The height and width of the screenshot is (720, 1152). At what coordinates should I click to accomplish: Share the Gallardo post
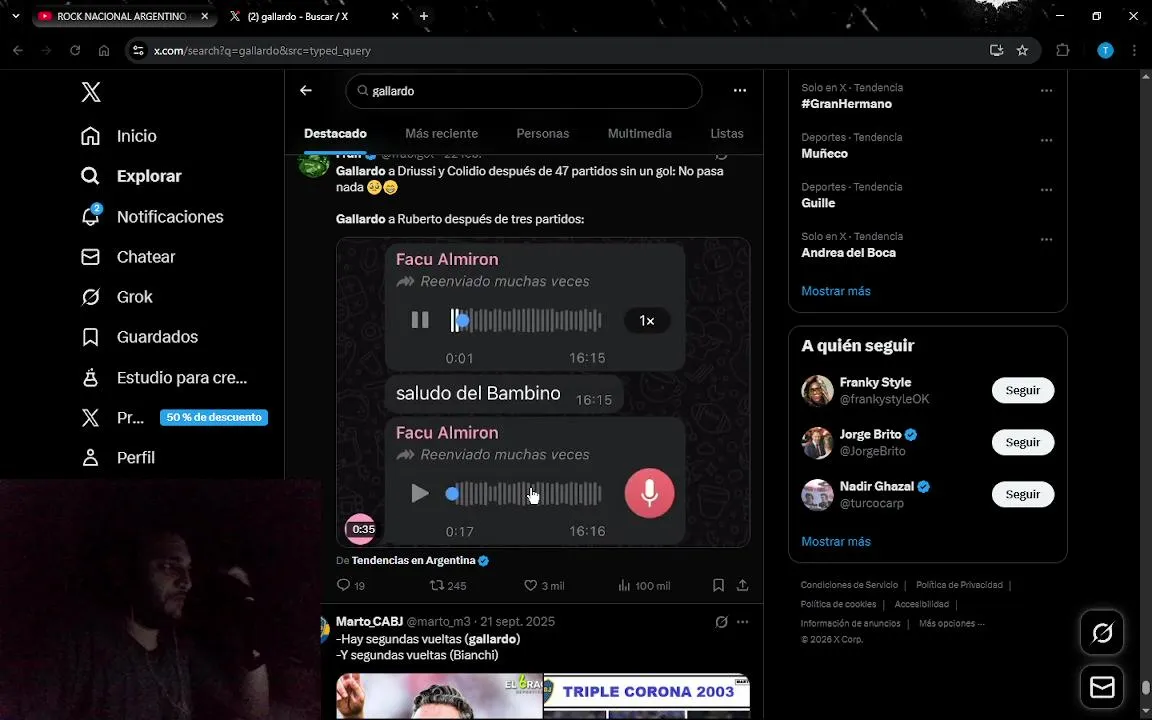click(743, 586)
